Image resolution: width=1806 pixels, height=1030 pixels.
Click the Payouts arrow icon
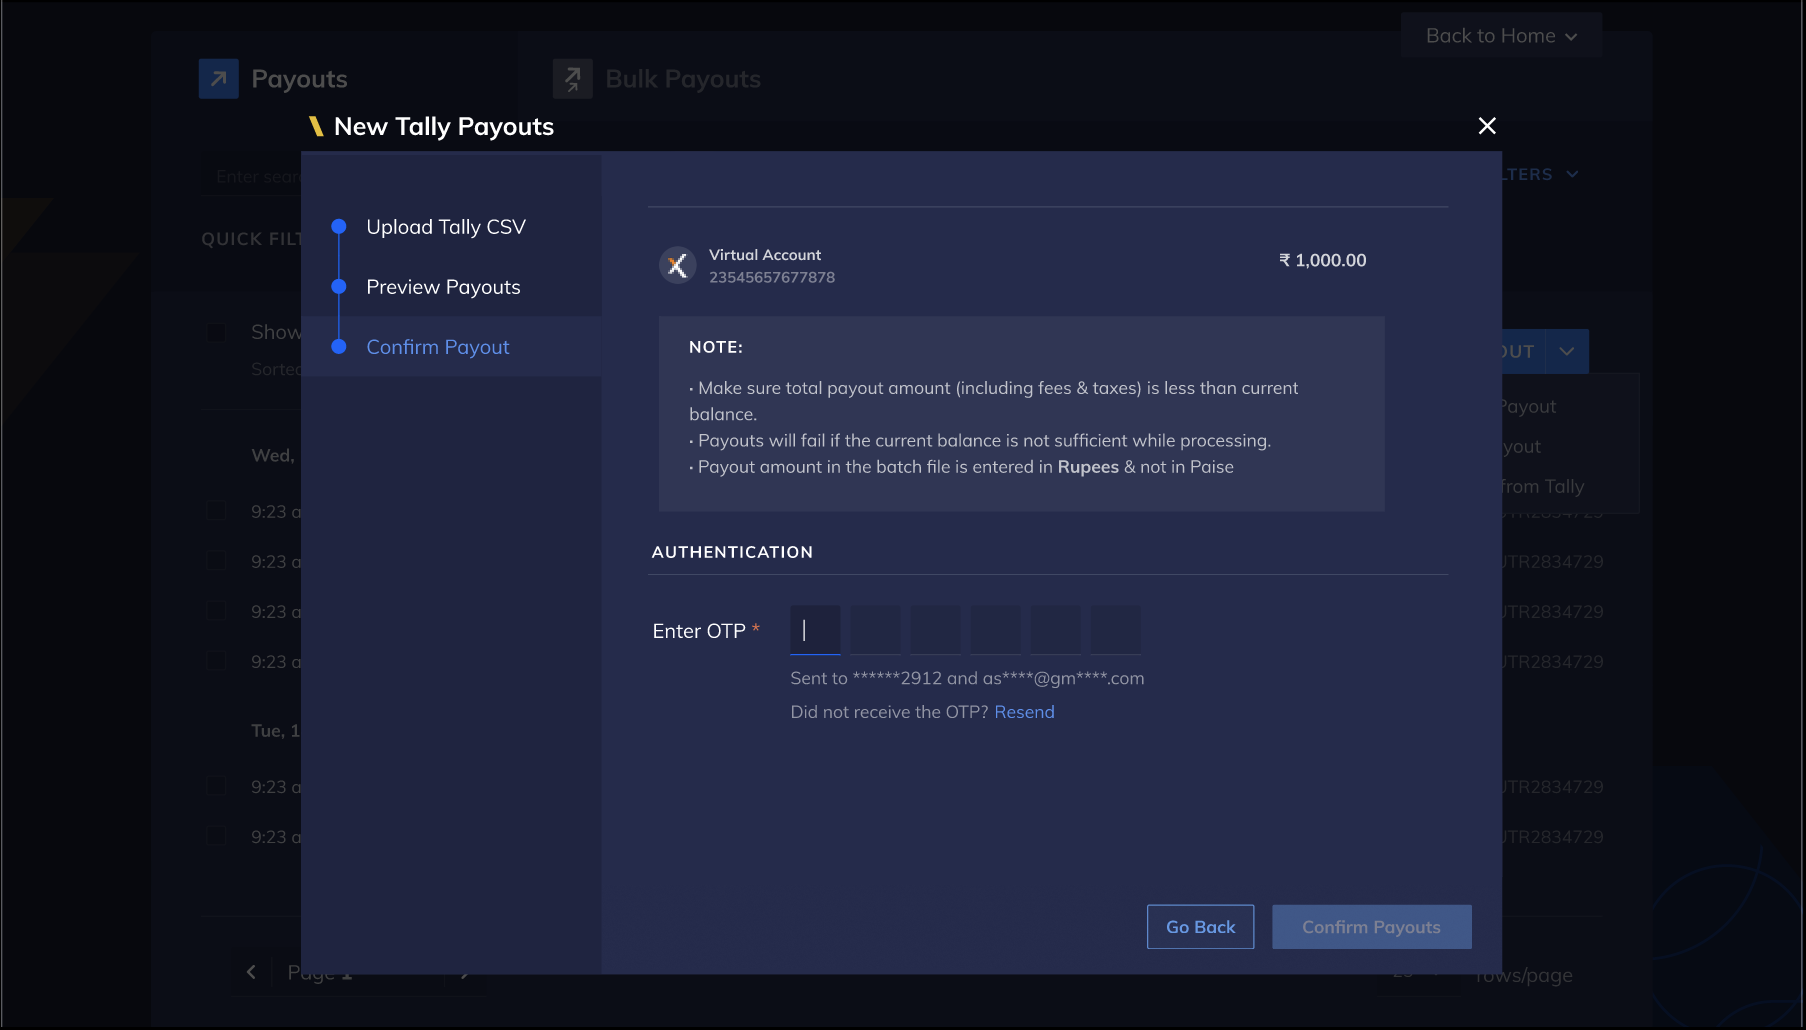219,79
